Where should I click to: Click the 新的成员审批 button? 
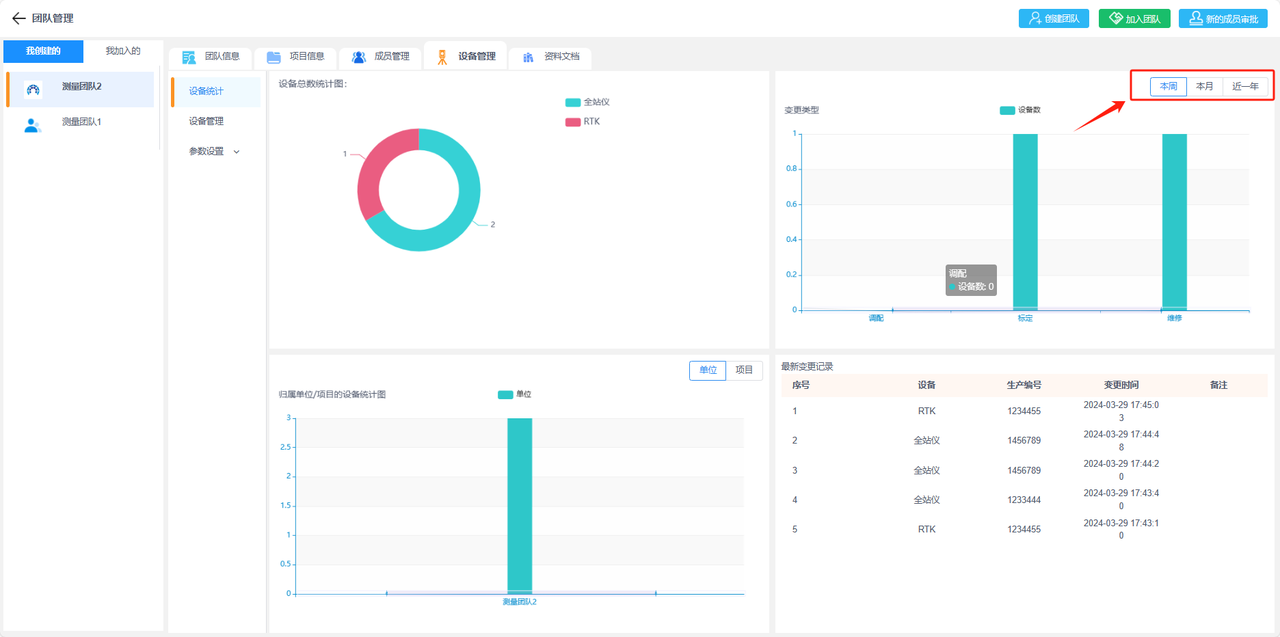pyautogui.click(x=1224, y=19)
